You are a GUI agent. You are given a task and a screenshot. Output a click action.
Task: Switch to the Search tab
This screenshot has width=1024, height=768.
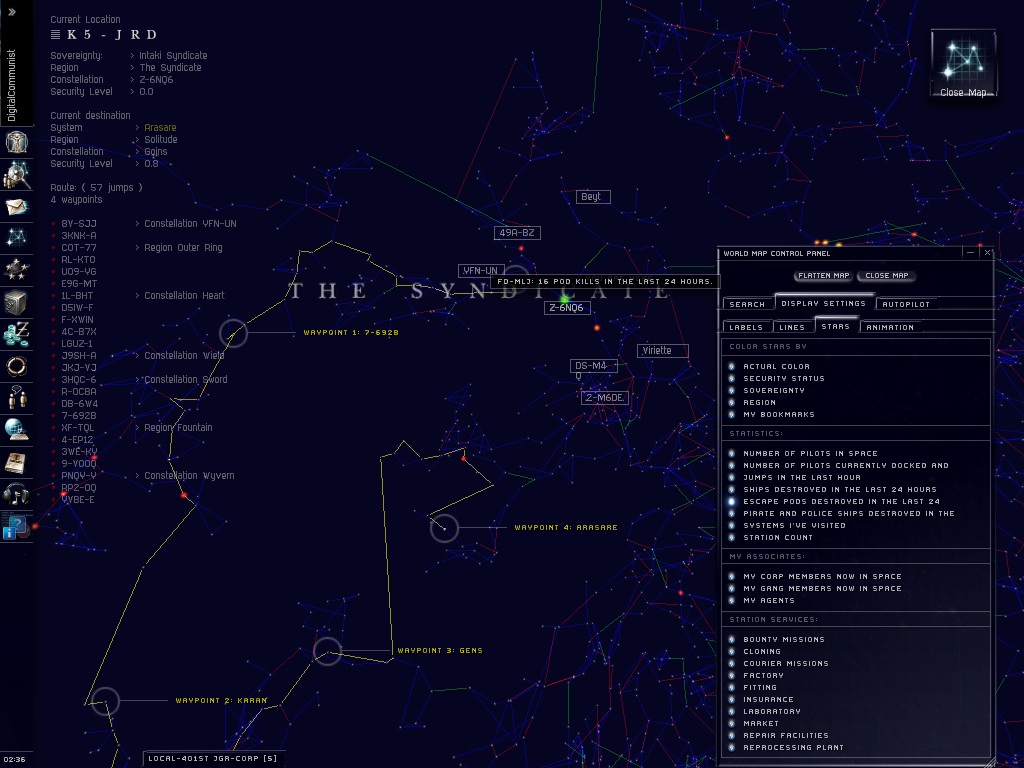pyautogui.click(x=747, y=304)
